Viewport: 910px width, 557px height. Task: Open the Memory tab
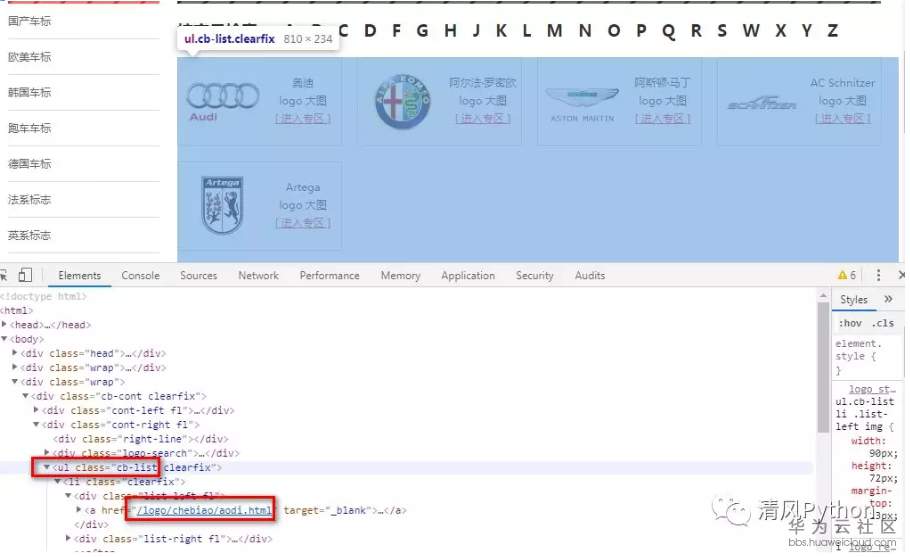400,276
